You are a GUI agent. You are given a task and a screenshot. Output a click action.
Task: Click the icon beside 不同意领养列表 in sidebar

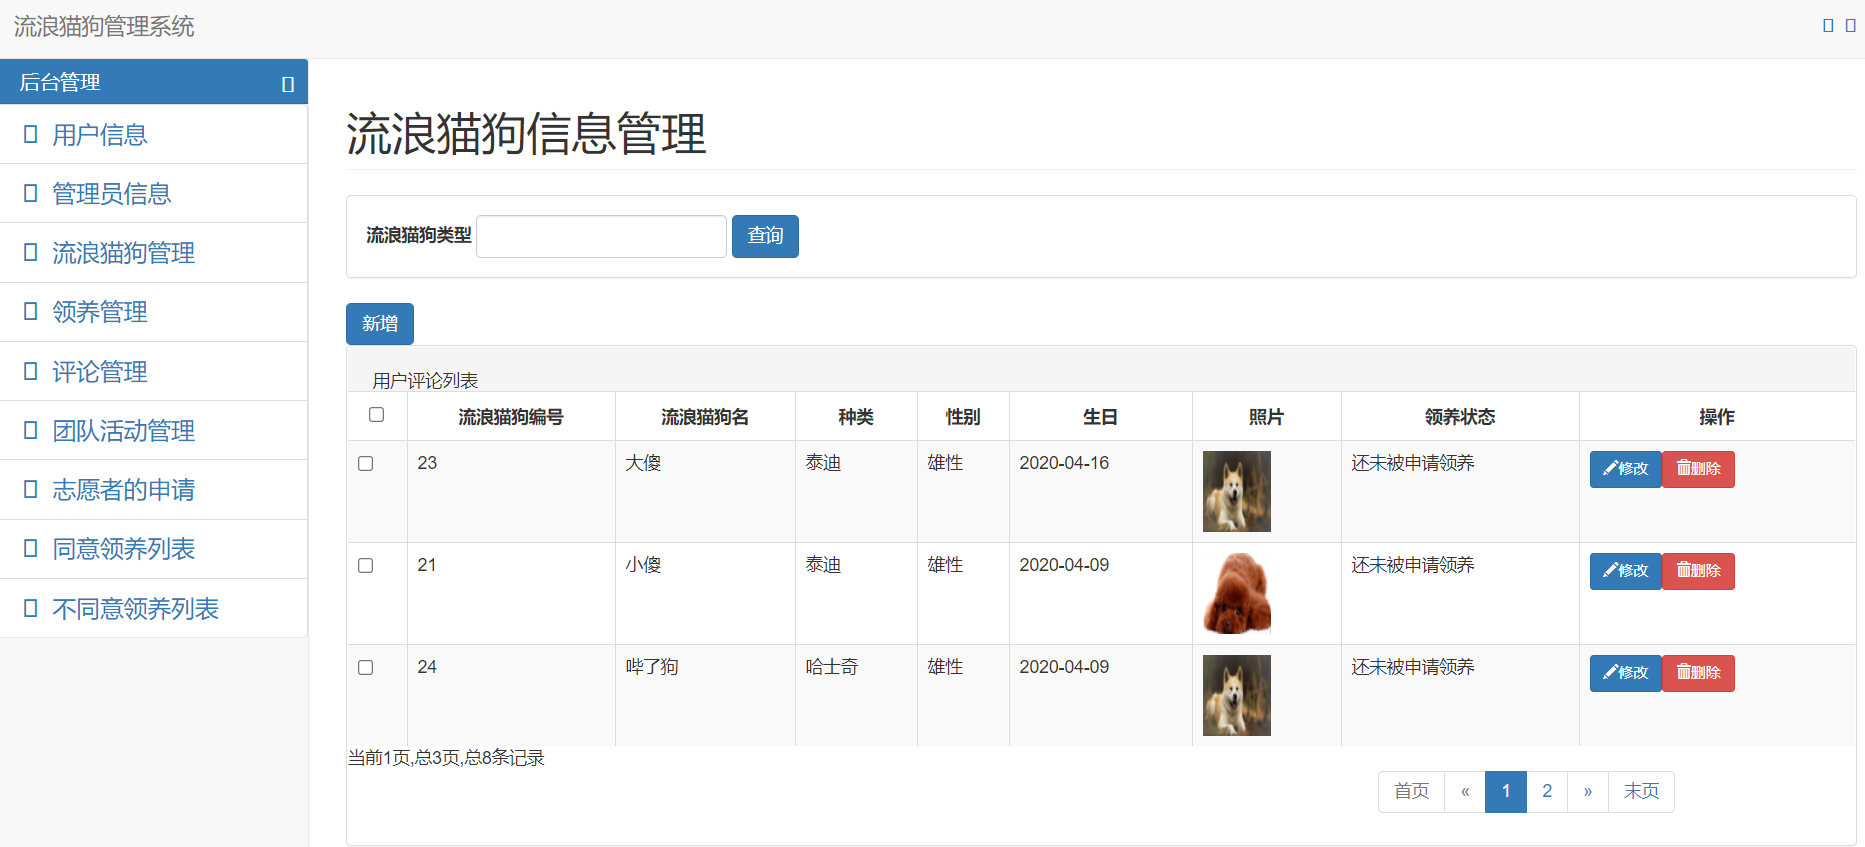pyautogui.click(x=31, y=608)
